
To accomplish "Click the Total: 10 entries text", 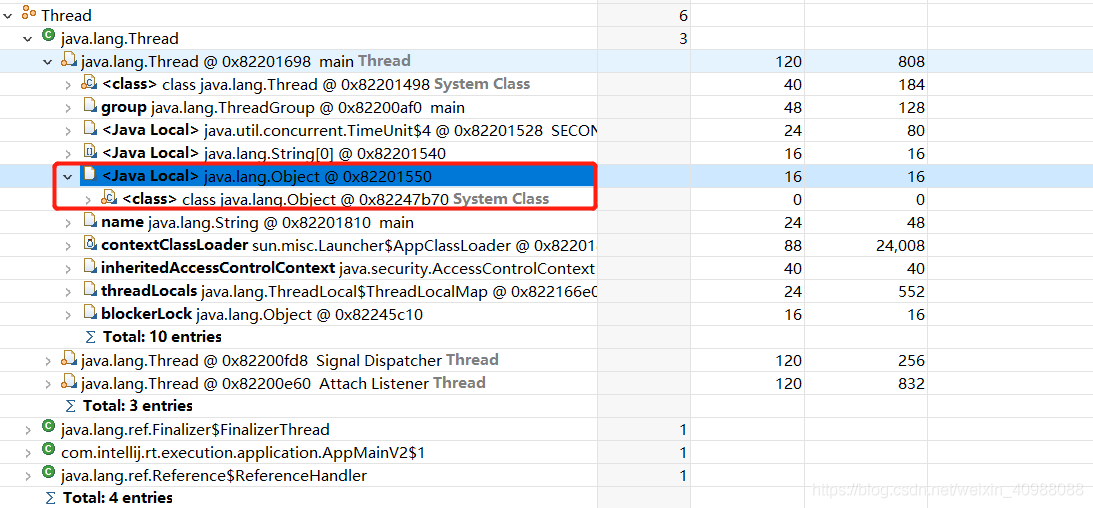I will pos(162,337).
